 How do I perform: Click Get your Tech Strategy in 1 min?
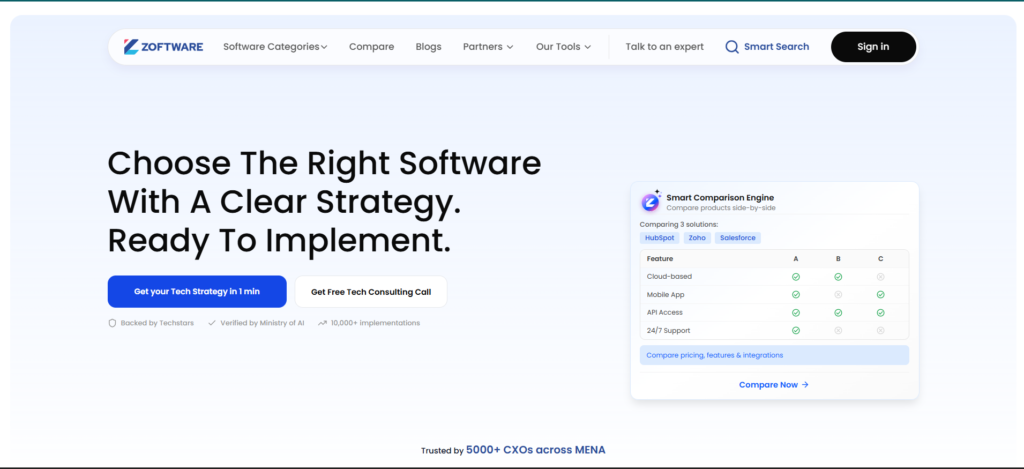point(197,291)
